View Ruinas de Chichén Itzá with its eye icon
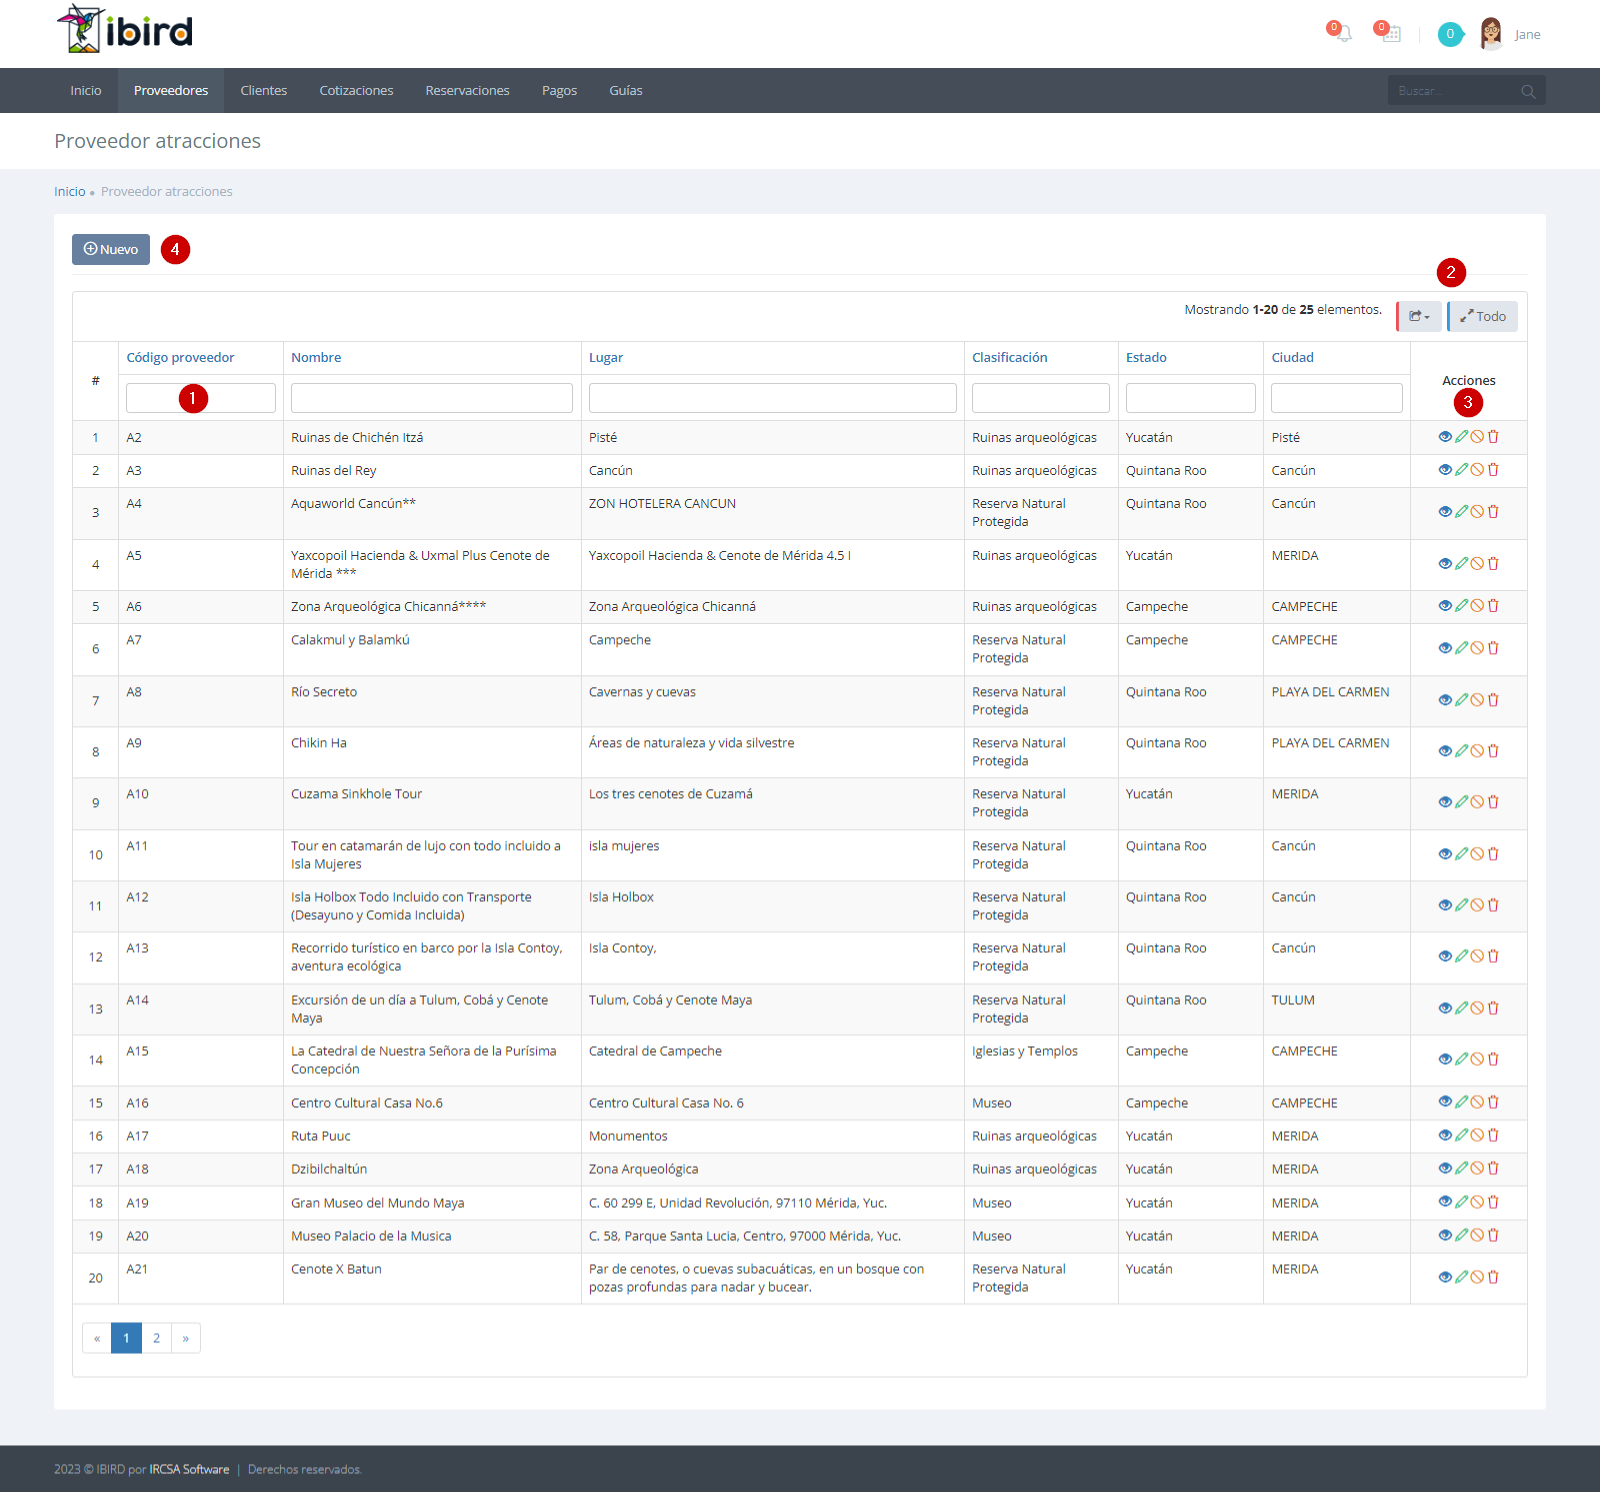This screenshot has height=1492, width=1600. pos(1445,437)
